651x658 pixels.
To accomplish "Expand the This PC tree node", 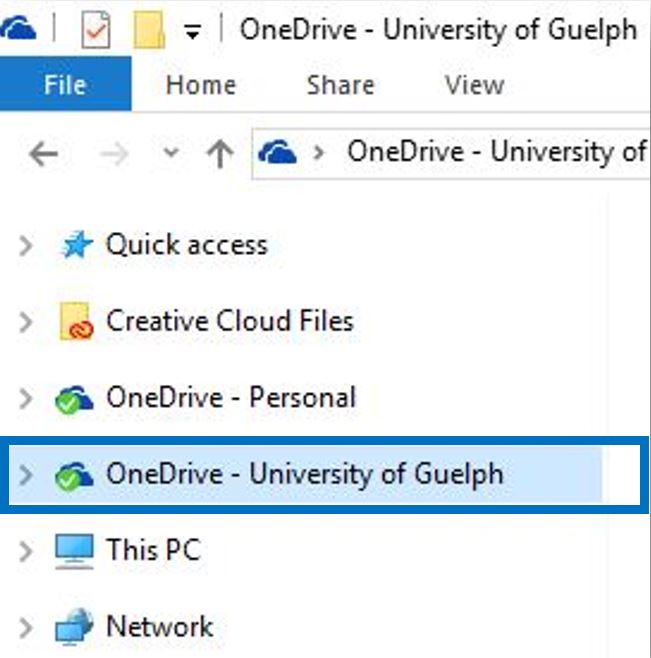I will pyautogui.click(x=27, y=551).
